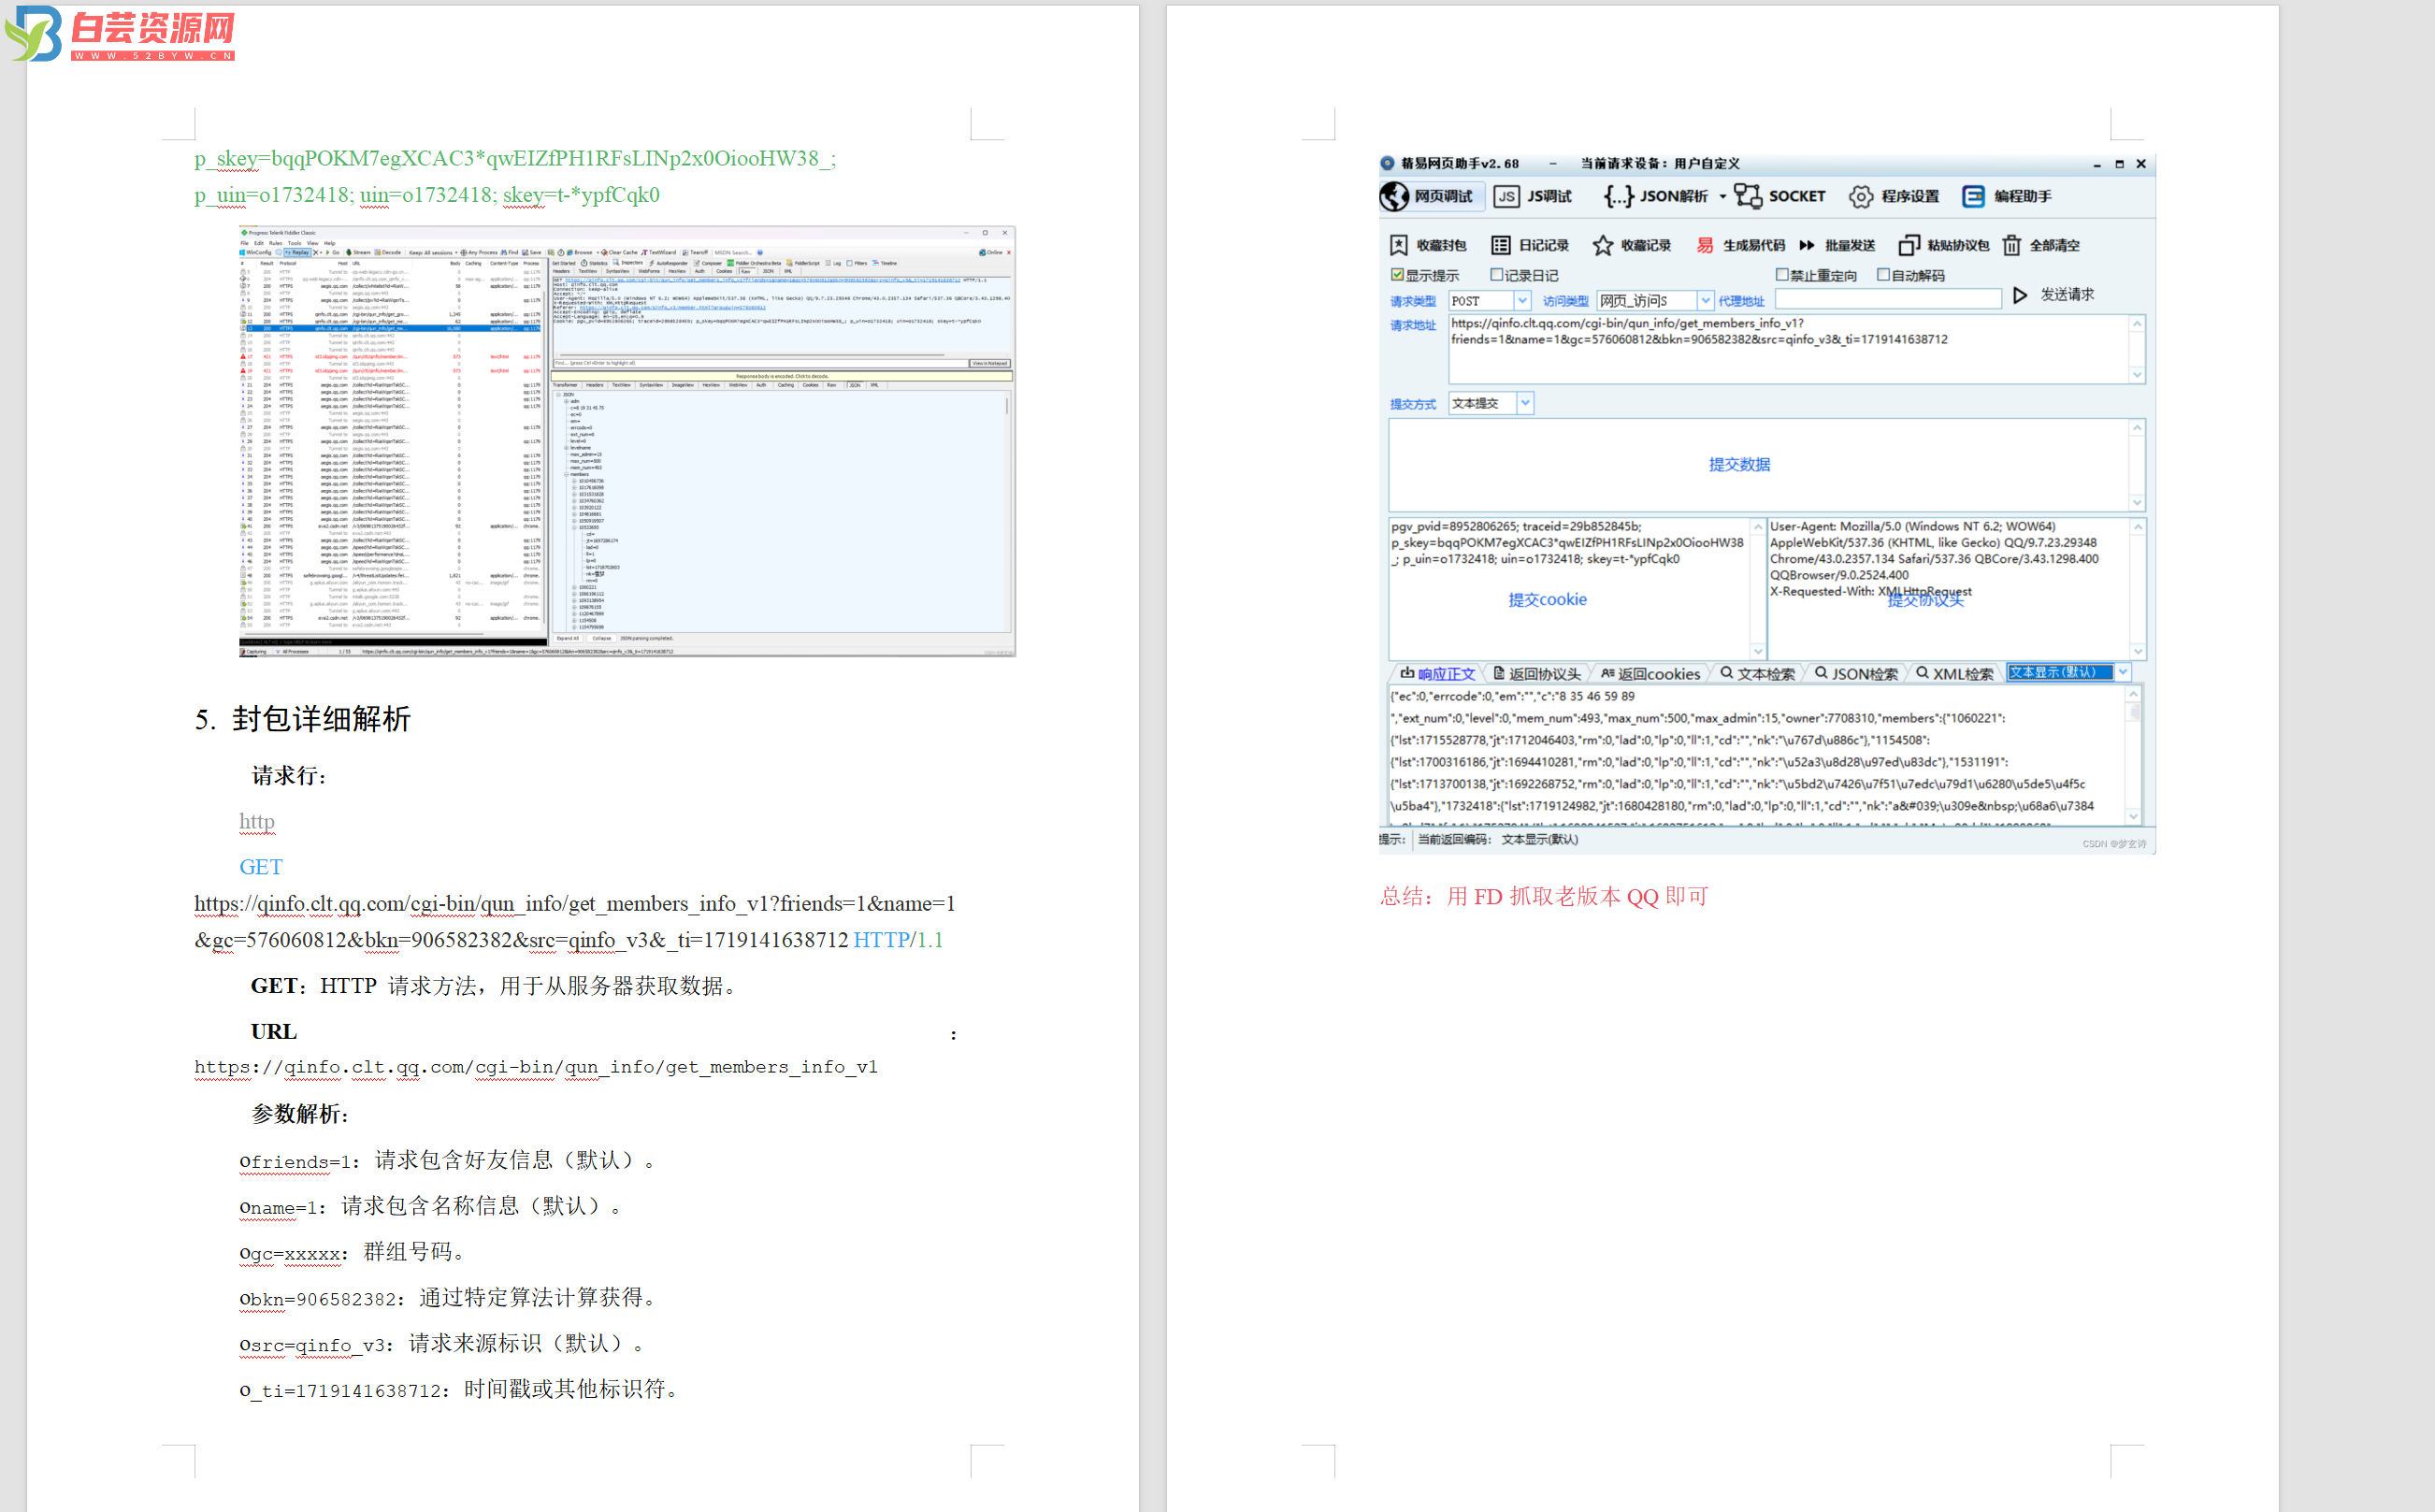Click red summary text 总结：用 FD 抓取老版本 QQ 即可

click(1544, 897)
